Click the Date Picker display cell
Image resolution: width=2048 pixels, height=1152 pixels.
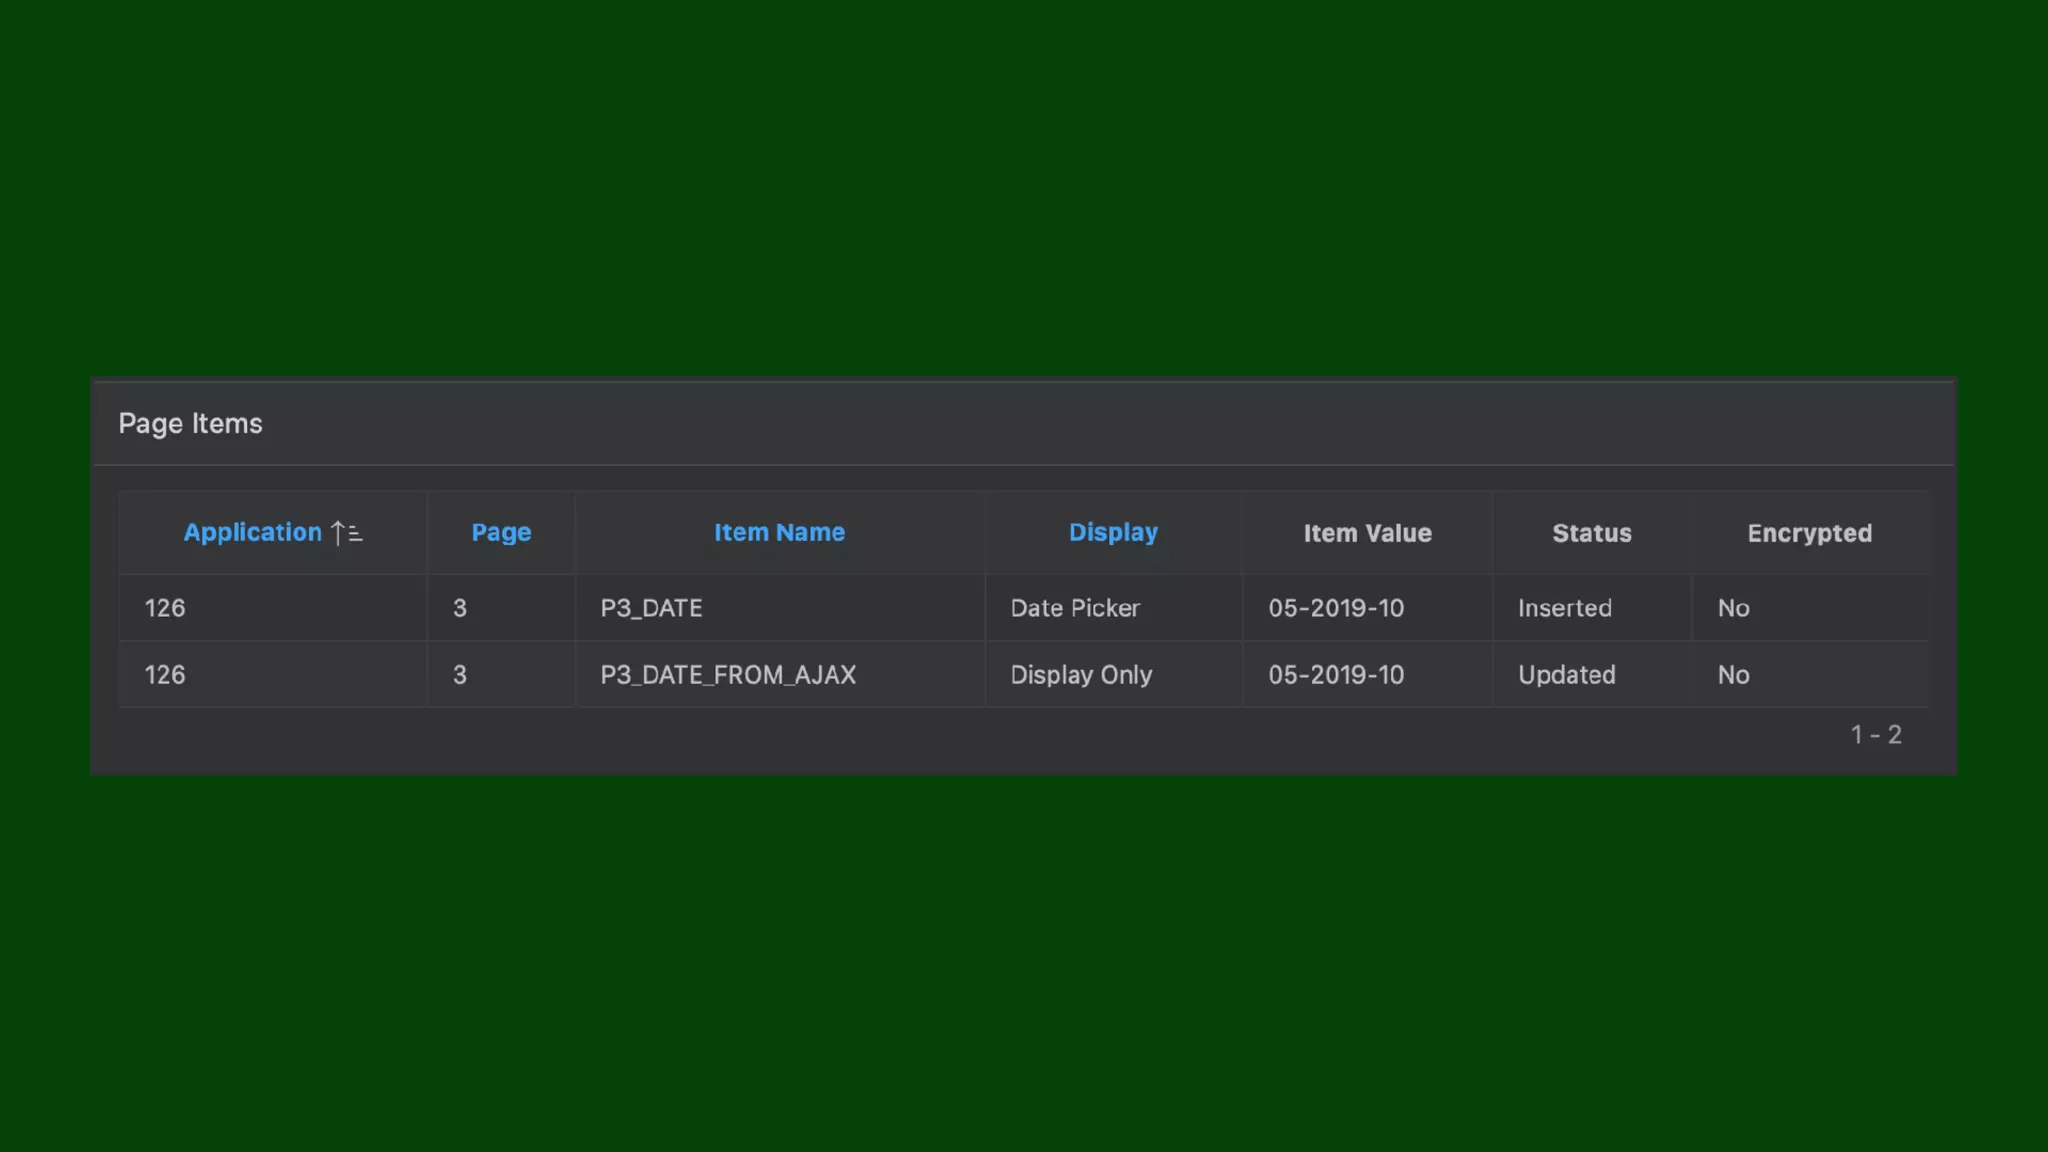(x=1075, y=608)
